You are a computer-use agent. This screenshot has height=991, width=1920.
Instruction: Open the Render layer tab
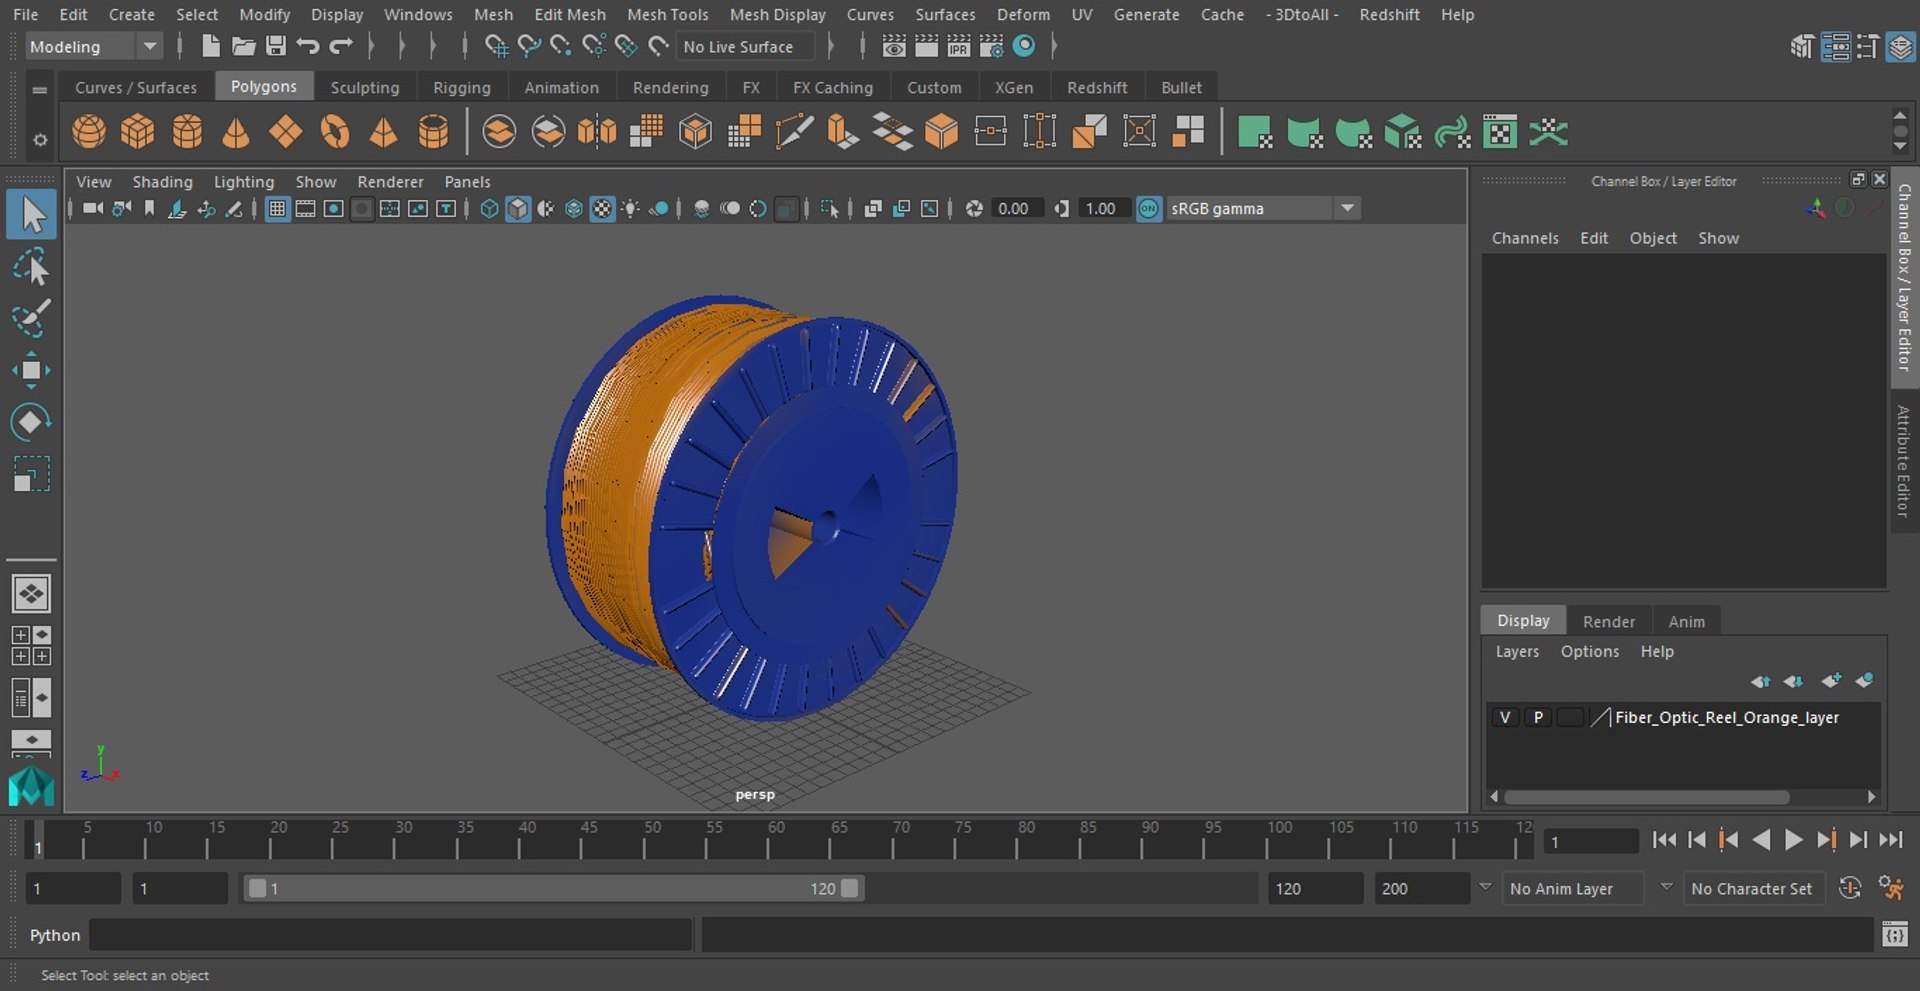point(1609,621)
